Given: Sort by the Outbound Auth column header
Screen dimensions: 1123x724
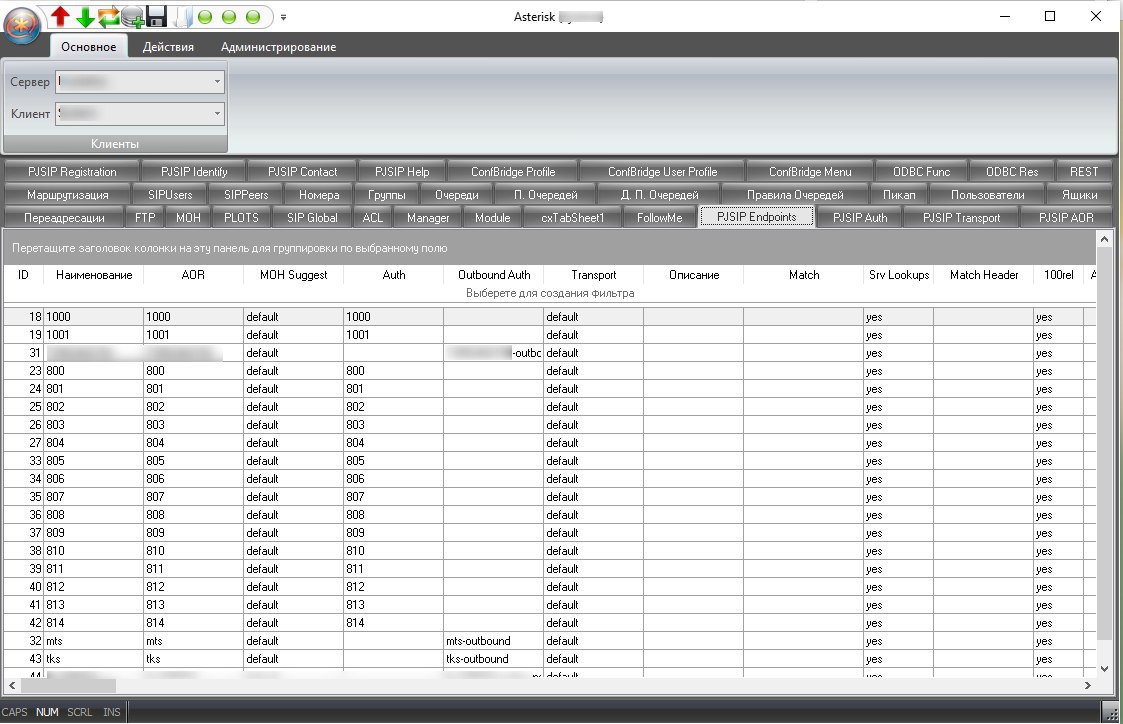Looking at the screenshot, I should [494, 275].
